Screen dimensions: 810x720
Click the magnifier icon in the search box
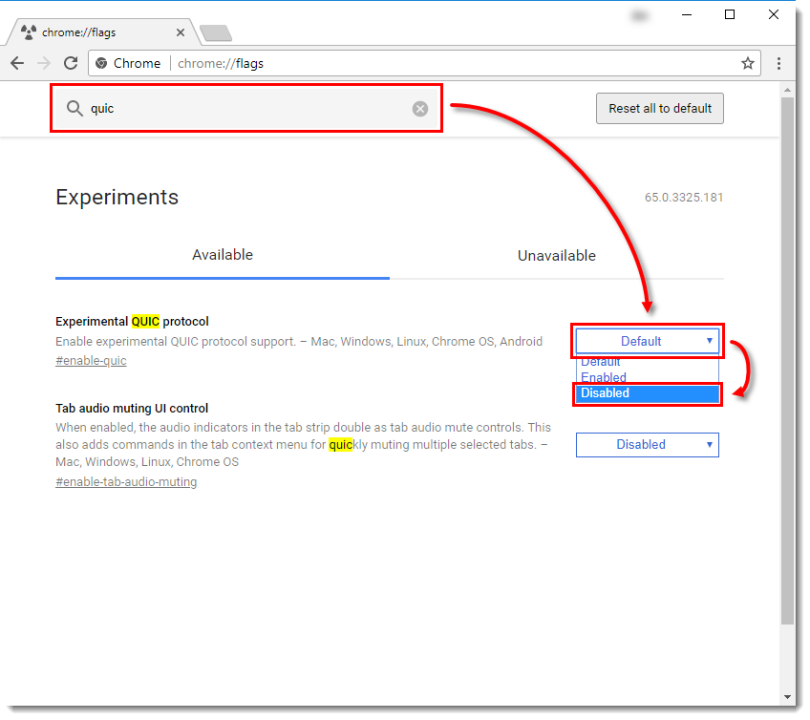pos(73,108)
